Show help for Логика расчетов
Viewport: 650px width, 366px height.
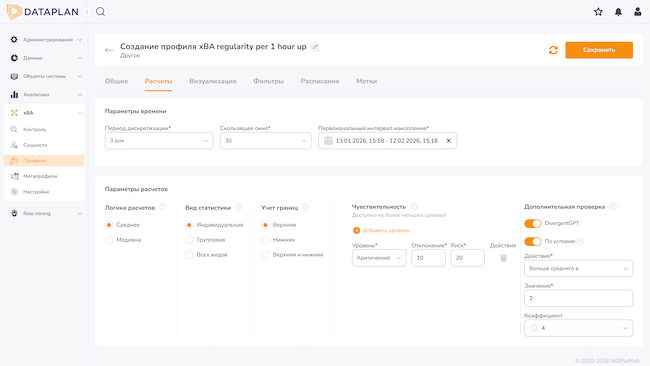[162, 207]
